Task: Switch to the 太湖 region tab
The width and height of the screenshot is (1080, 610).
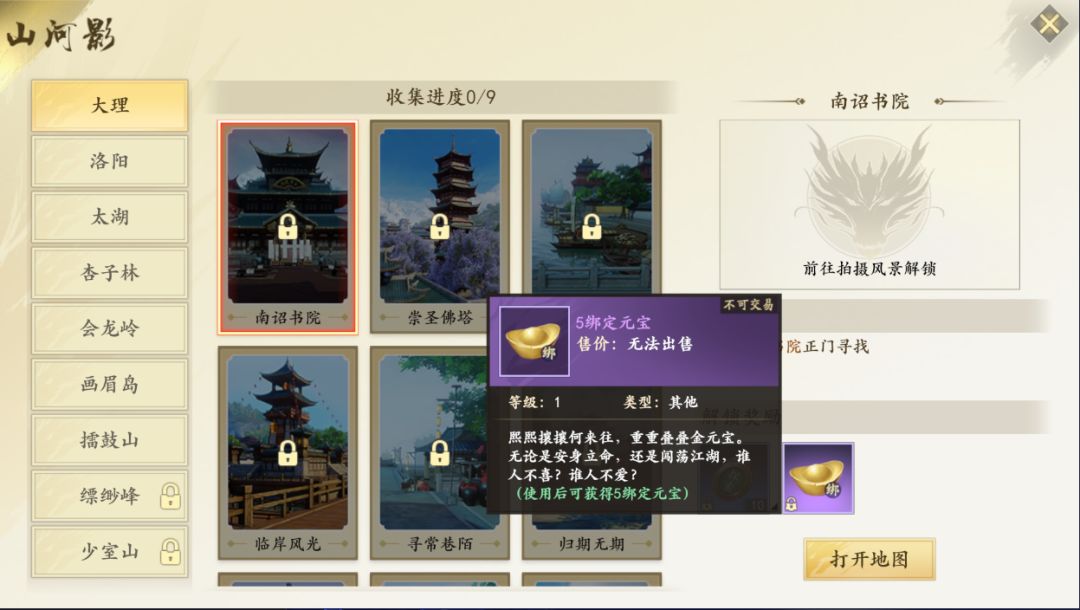Action: click(x=110, y=217)
